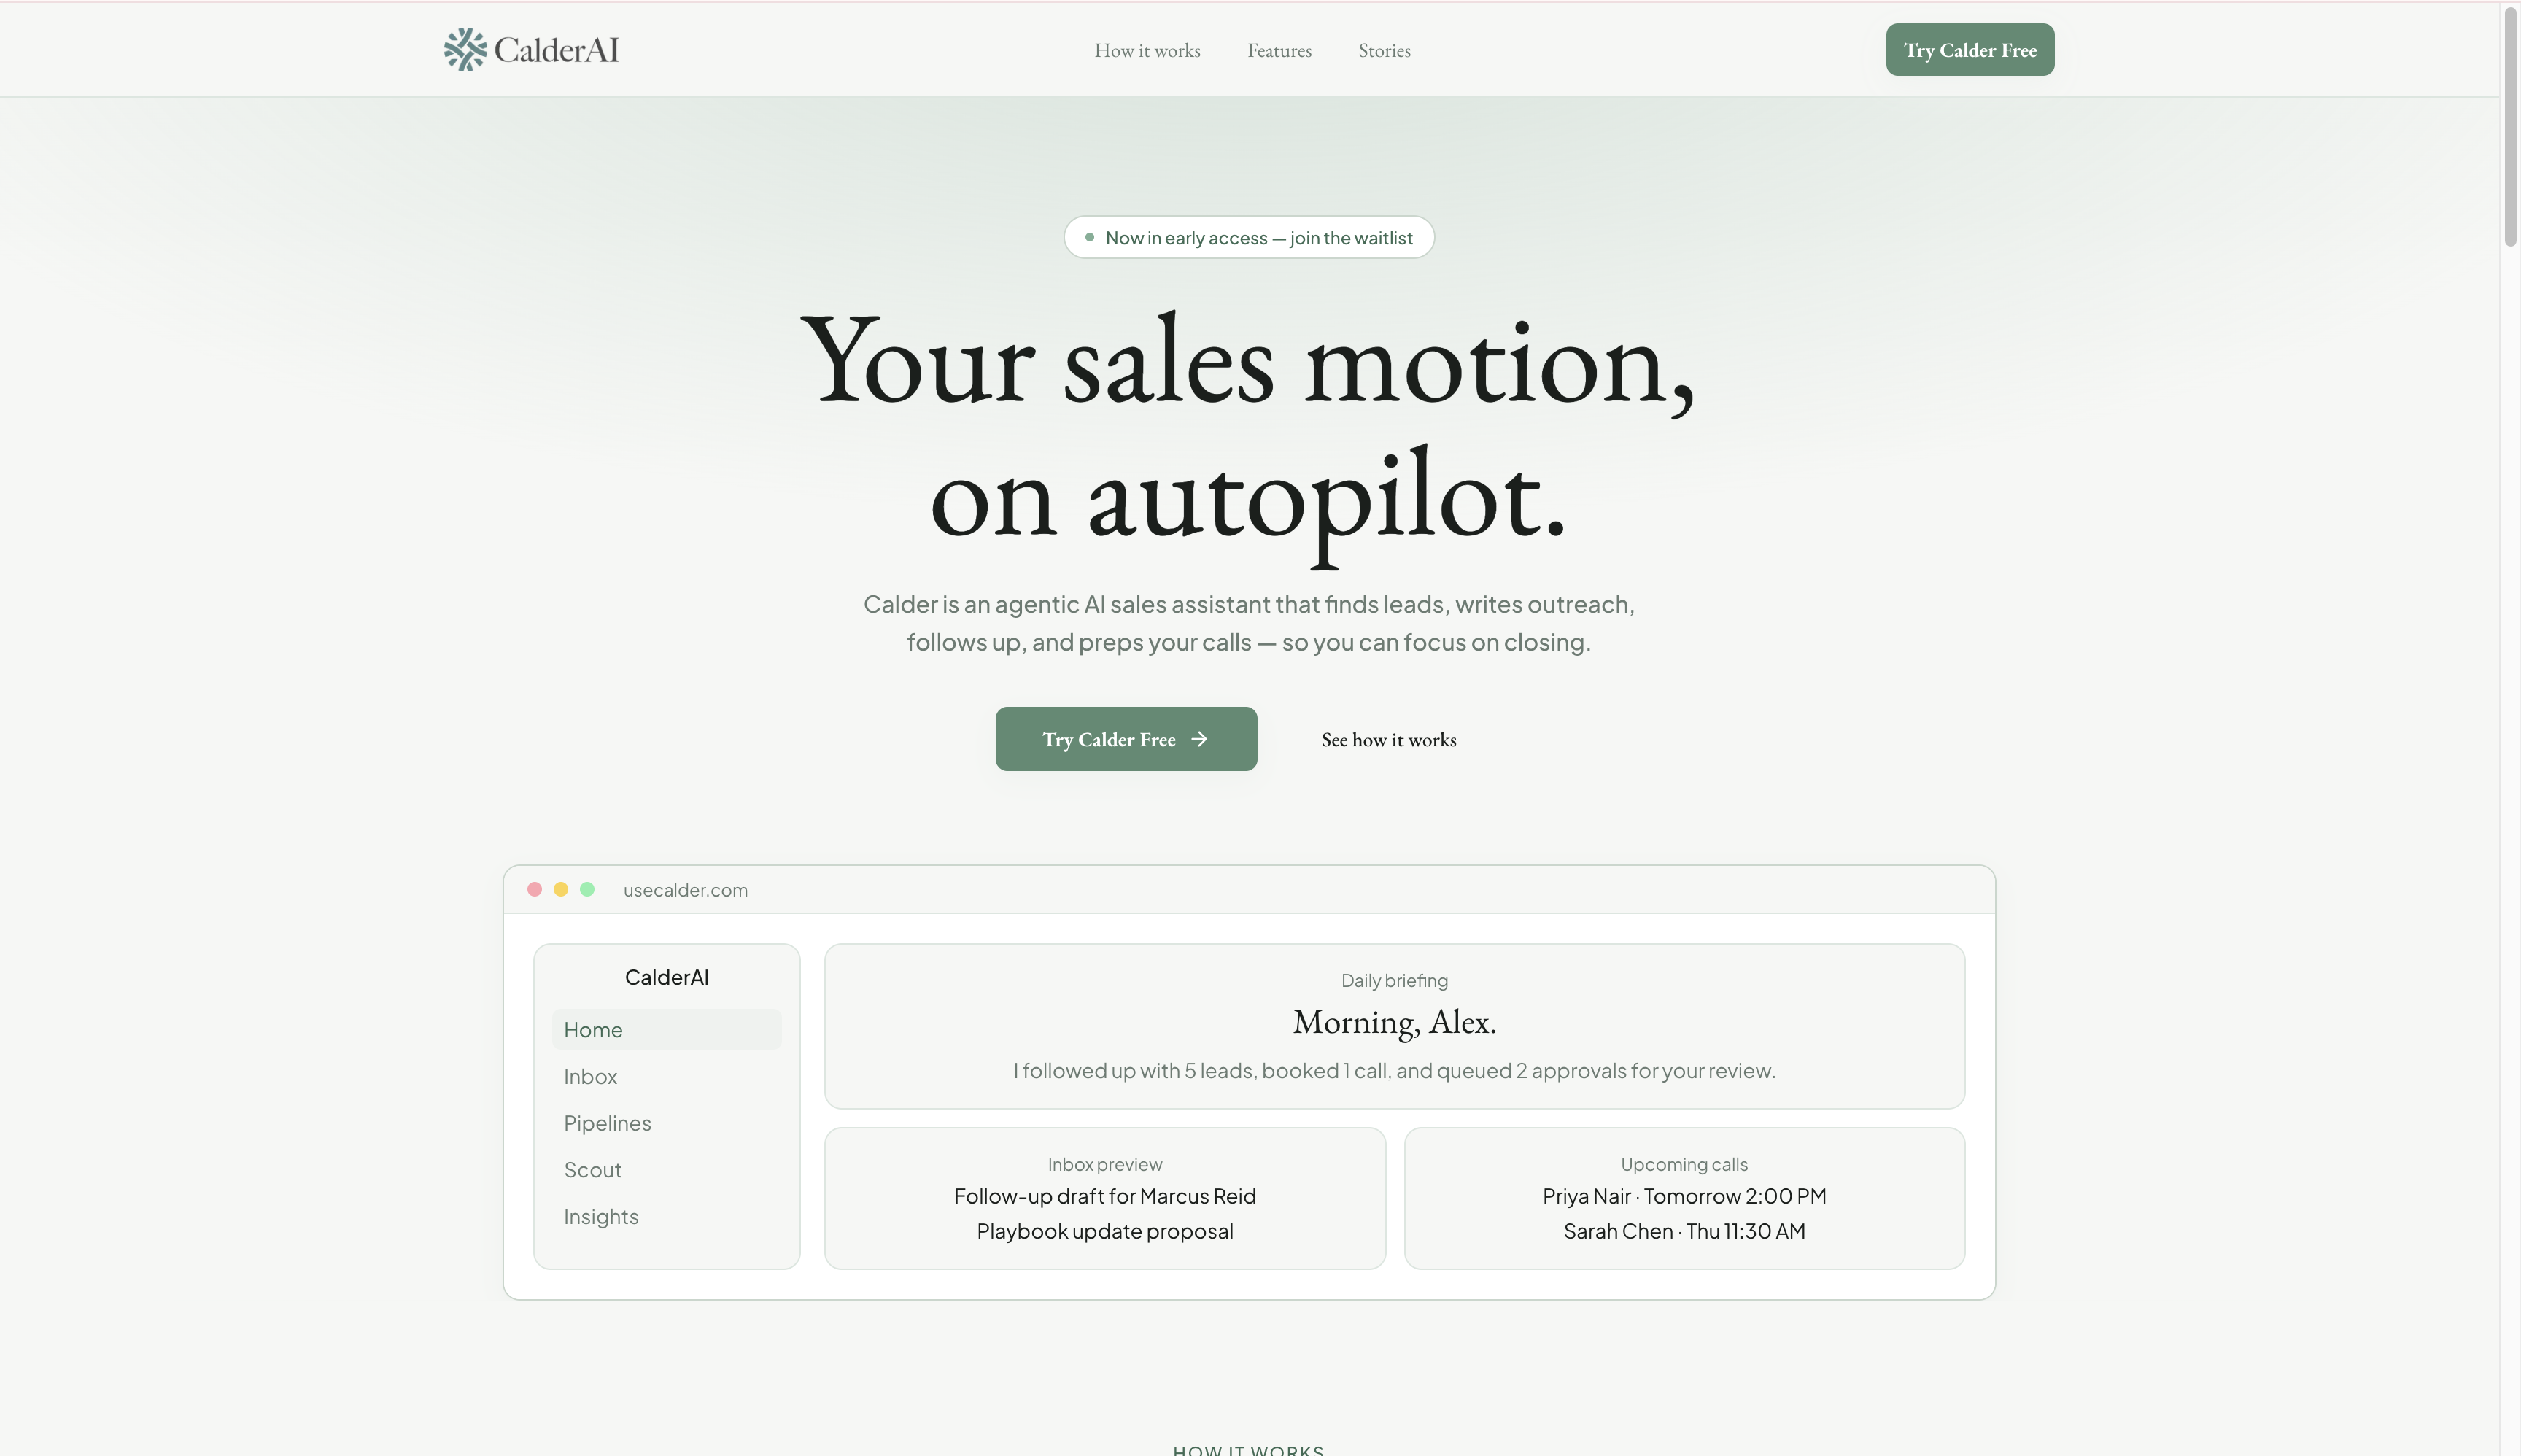The height and width of the screenshot is (1456, 2521).
Task: Click the Upcoming calls label
Action: [1684, 1165]
